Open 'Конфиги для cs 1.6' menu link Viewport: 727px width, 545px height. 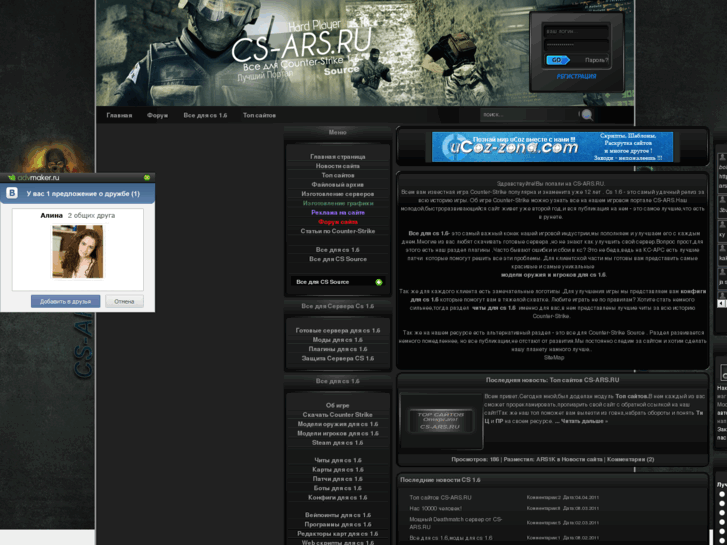(338, 497)
